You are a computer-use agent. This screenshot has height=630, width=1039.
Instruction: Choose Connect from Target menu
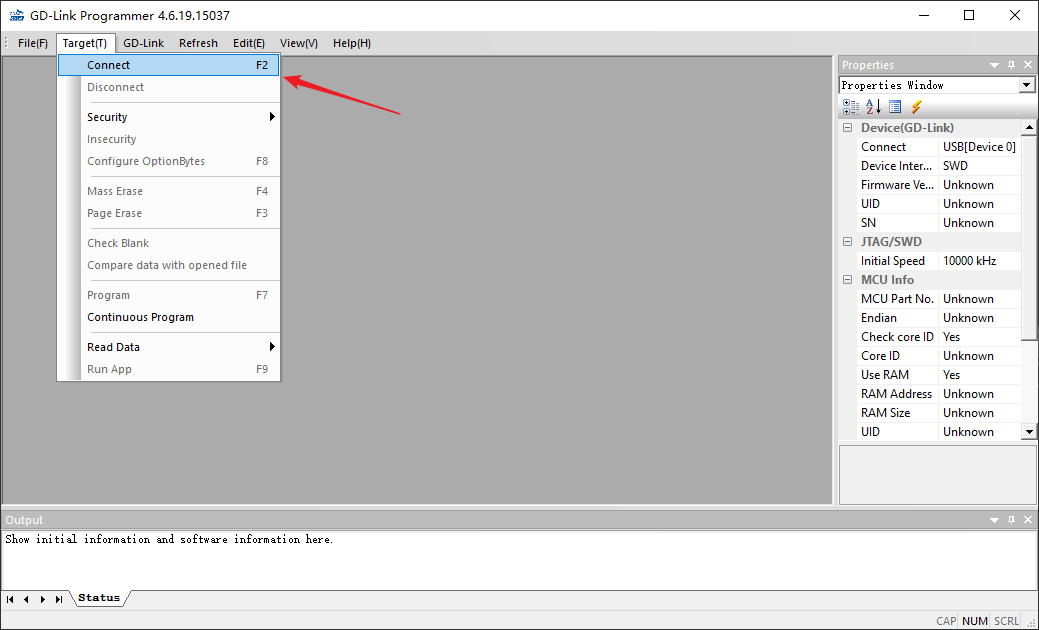coord(168,65)
